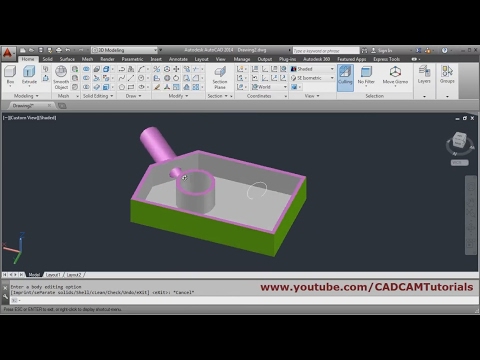The height and width of the screenshot is (360, 480).
Task: Open the WCS dropdown below the ViewCube
Action: pyautogui.click(x=459, y=163)
